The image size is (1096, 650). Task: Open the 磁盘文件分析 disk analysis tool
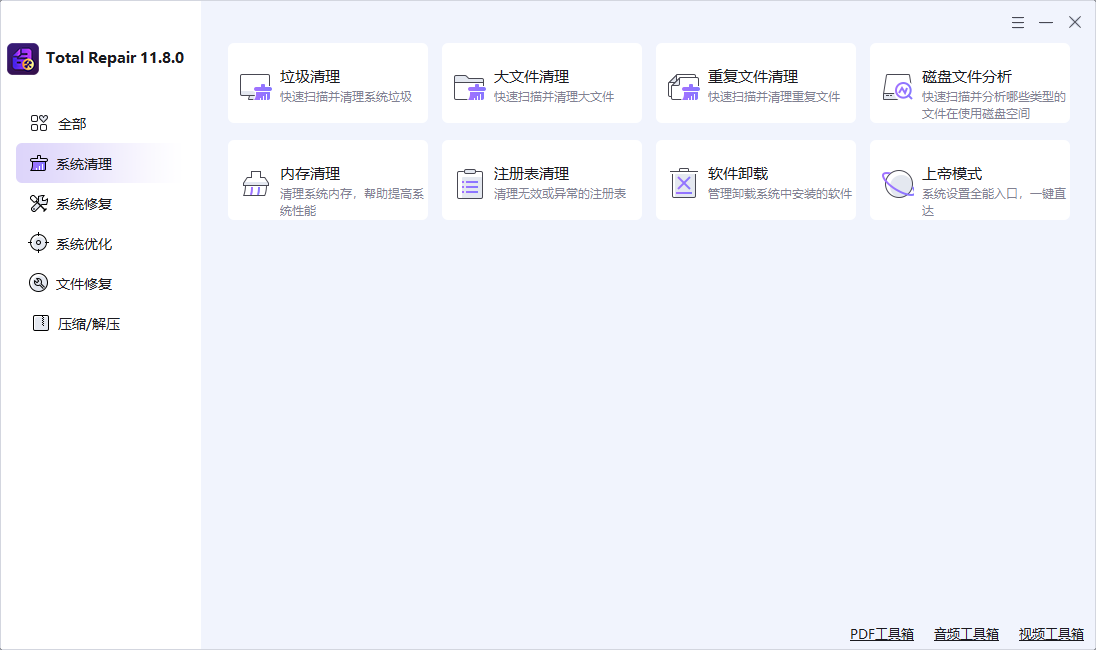pyautogui.click(x=897, y=86)
